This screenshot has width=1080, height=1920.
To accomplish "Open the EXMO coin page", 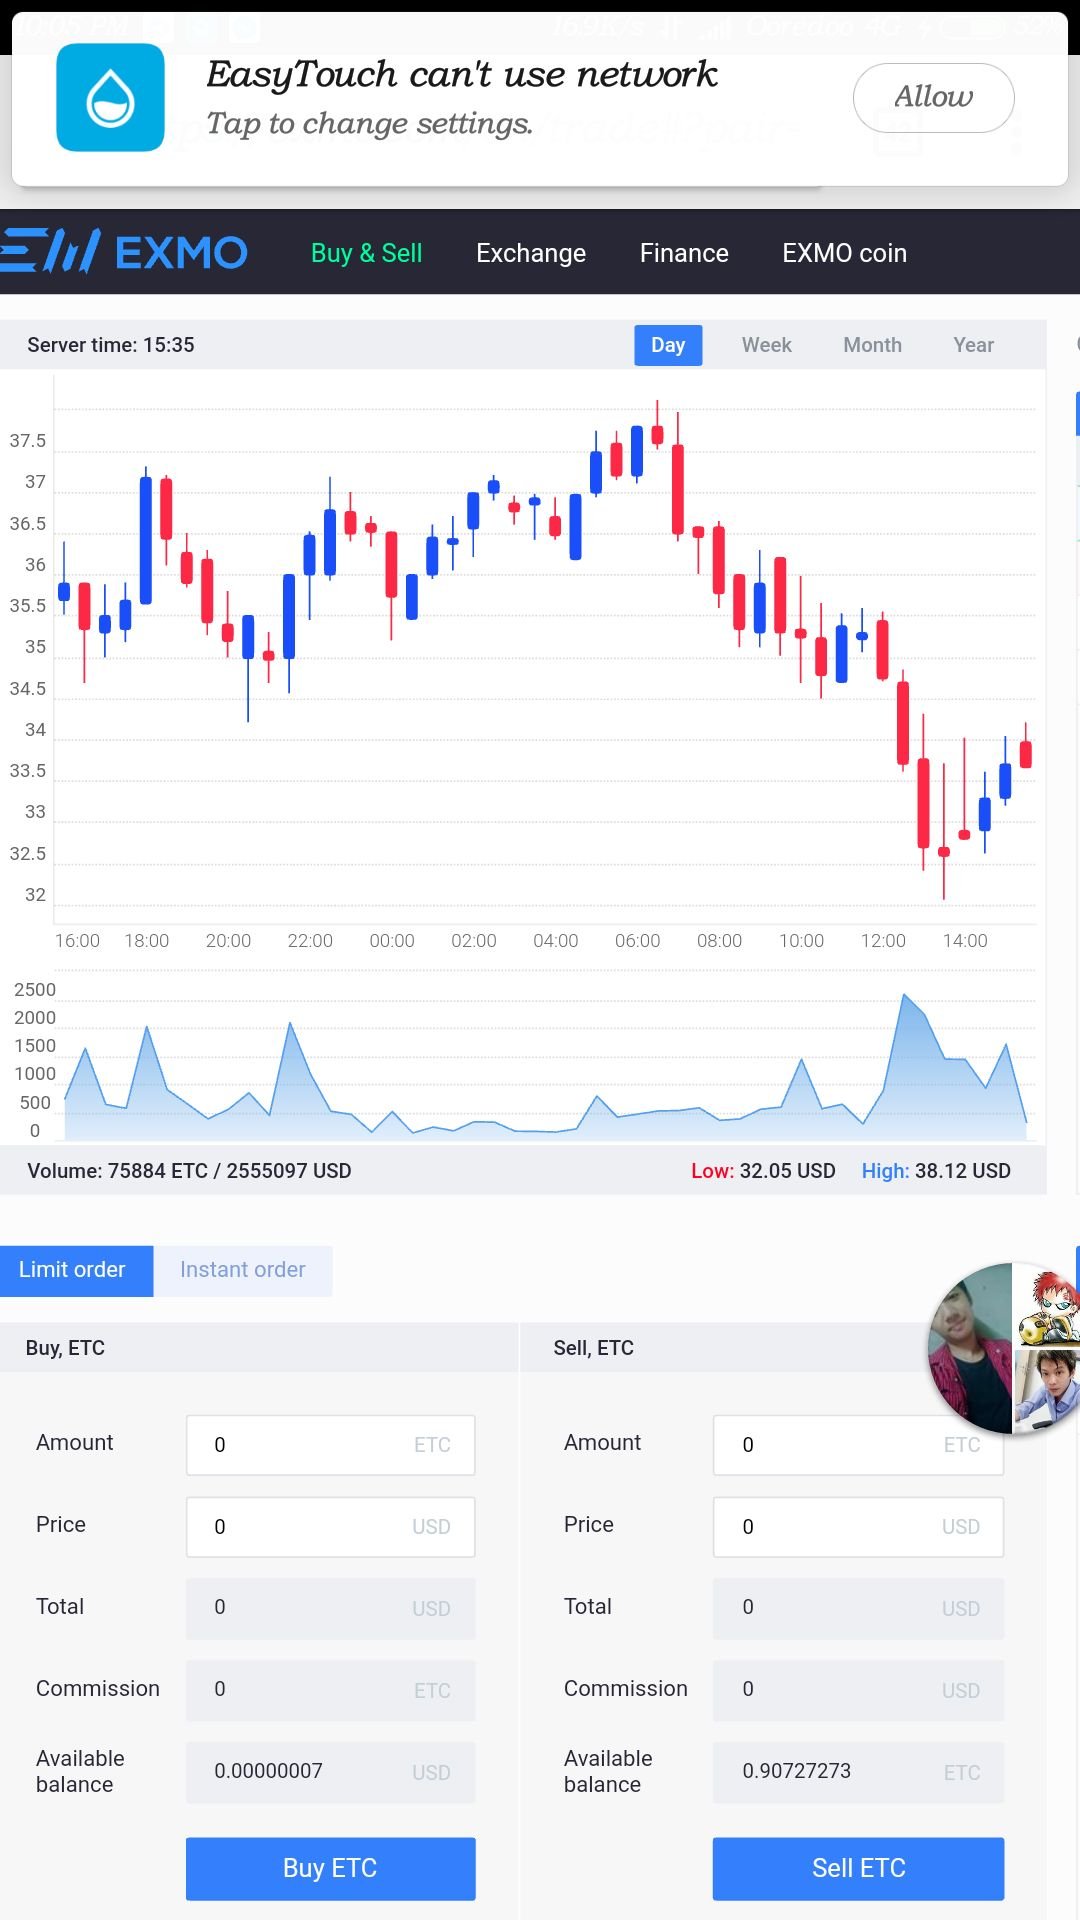I will [844, 253].
